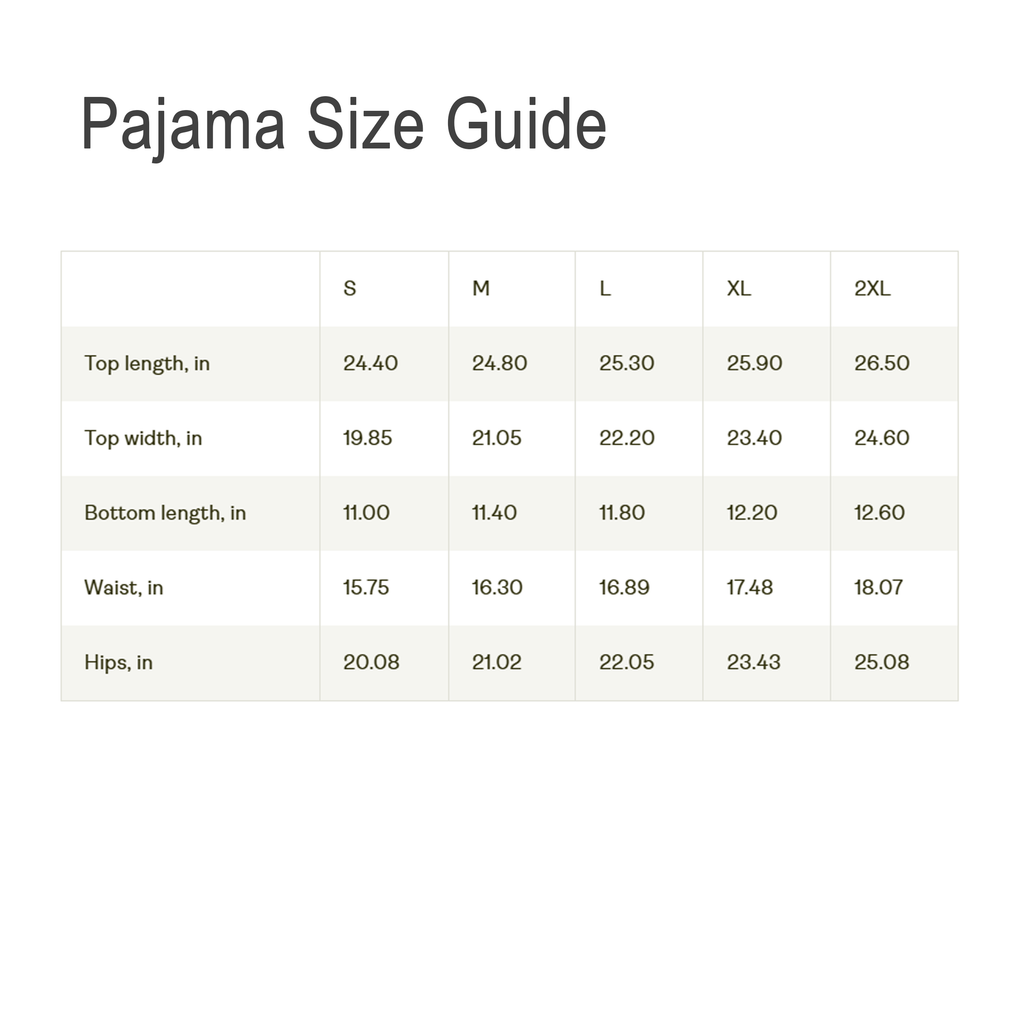This screenshot has width=1024, height=1024.
Task: Click the 25.08 hips cell
Action: click(x=882, y=662)
